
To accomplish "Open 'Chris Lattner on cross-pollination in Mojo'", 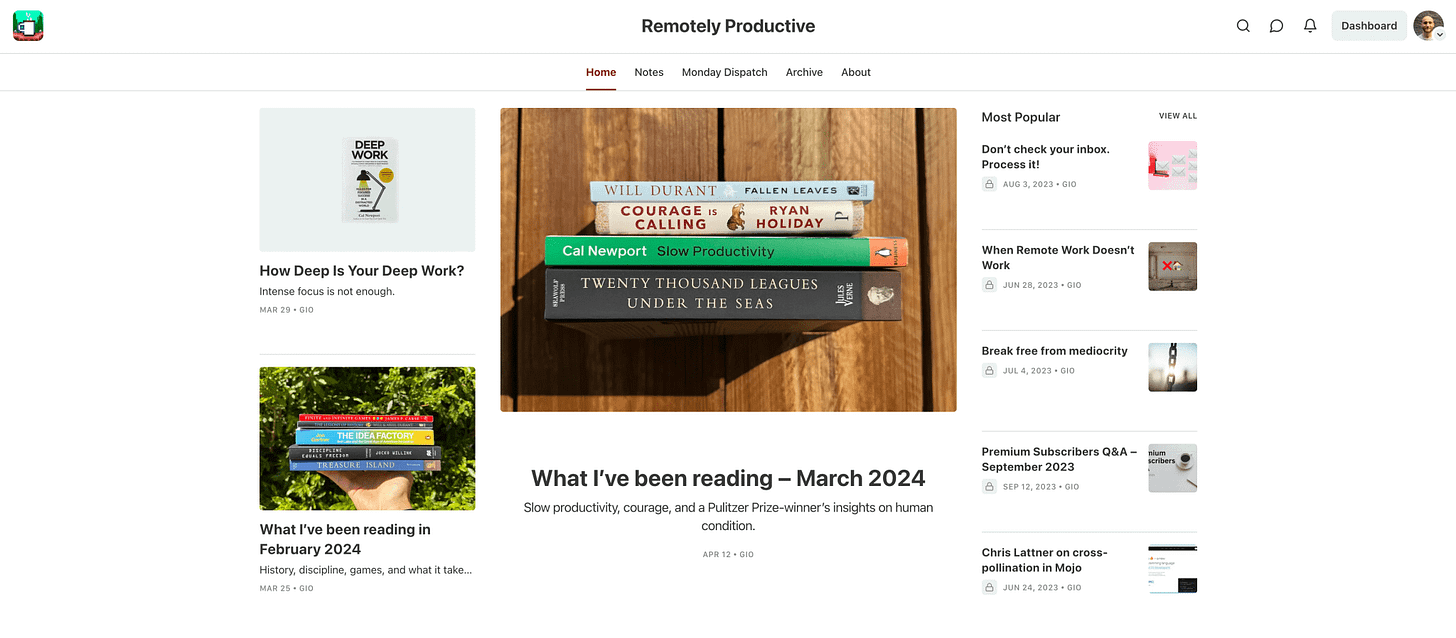I will (1044, 560).
